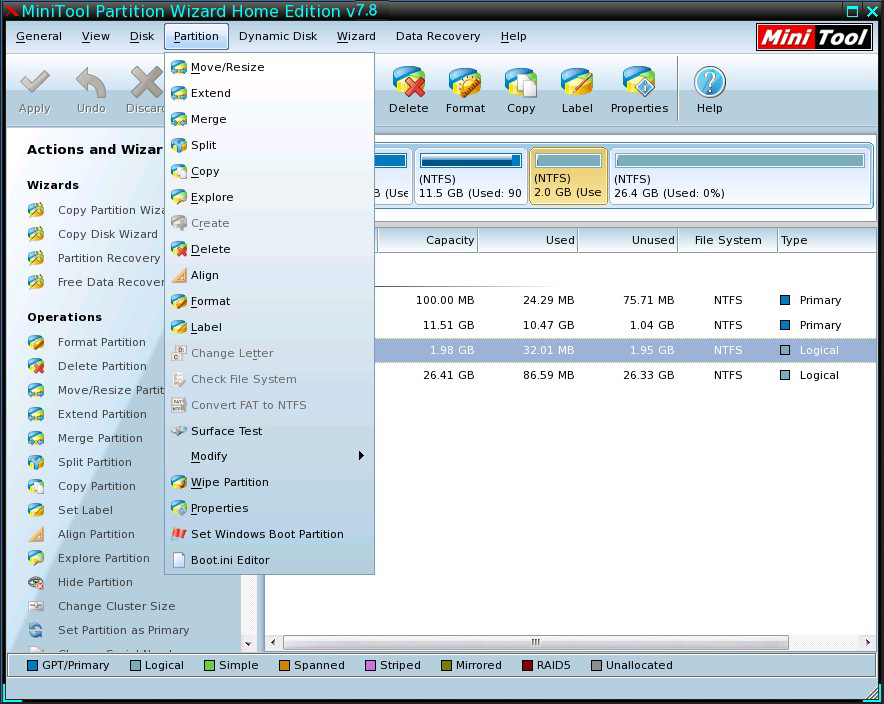Click Format Partition in the Operations sidebar

tap(101, 342)
